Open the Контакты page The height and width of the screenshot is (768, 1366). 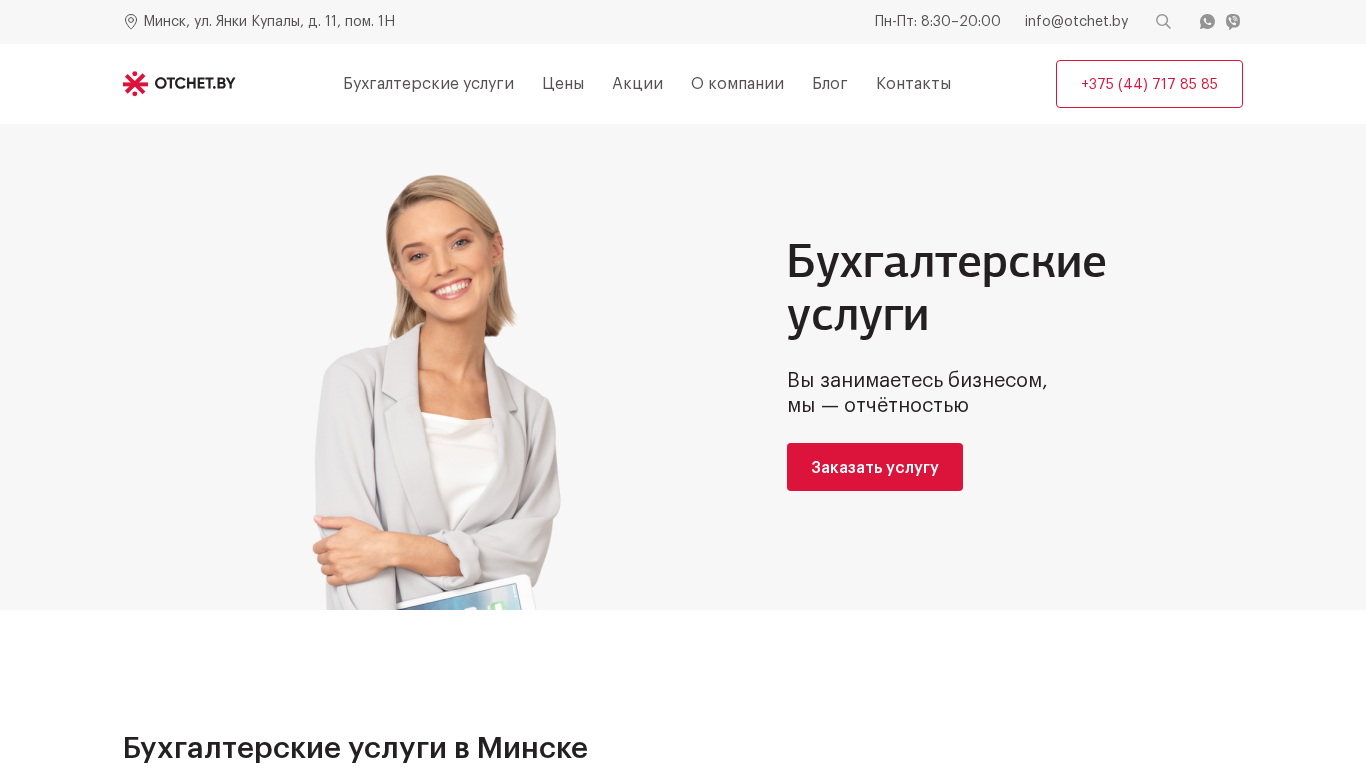click(913, 84)
